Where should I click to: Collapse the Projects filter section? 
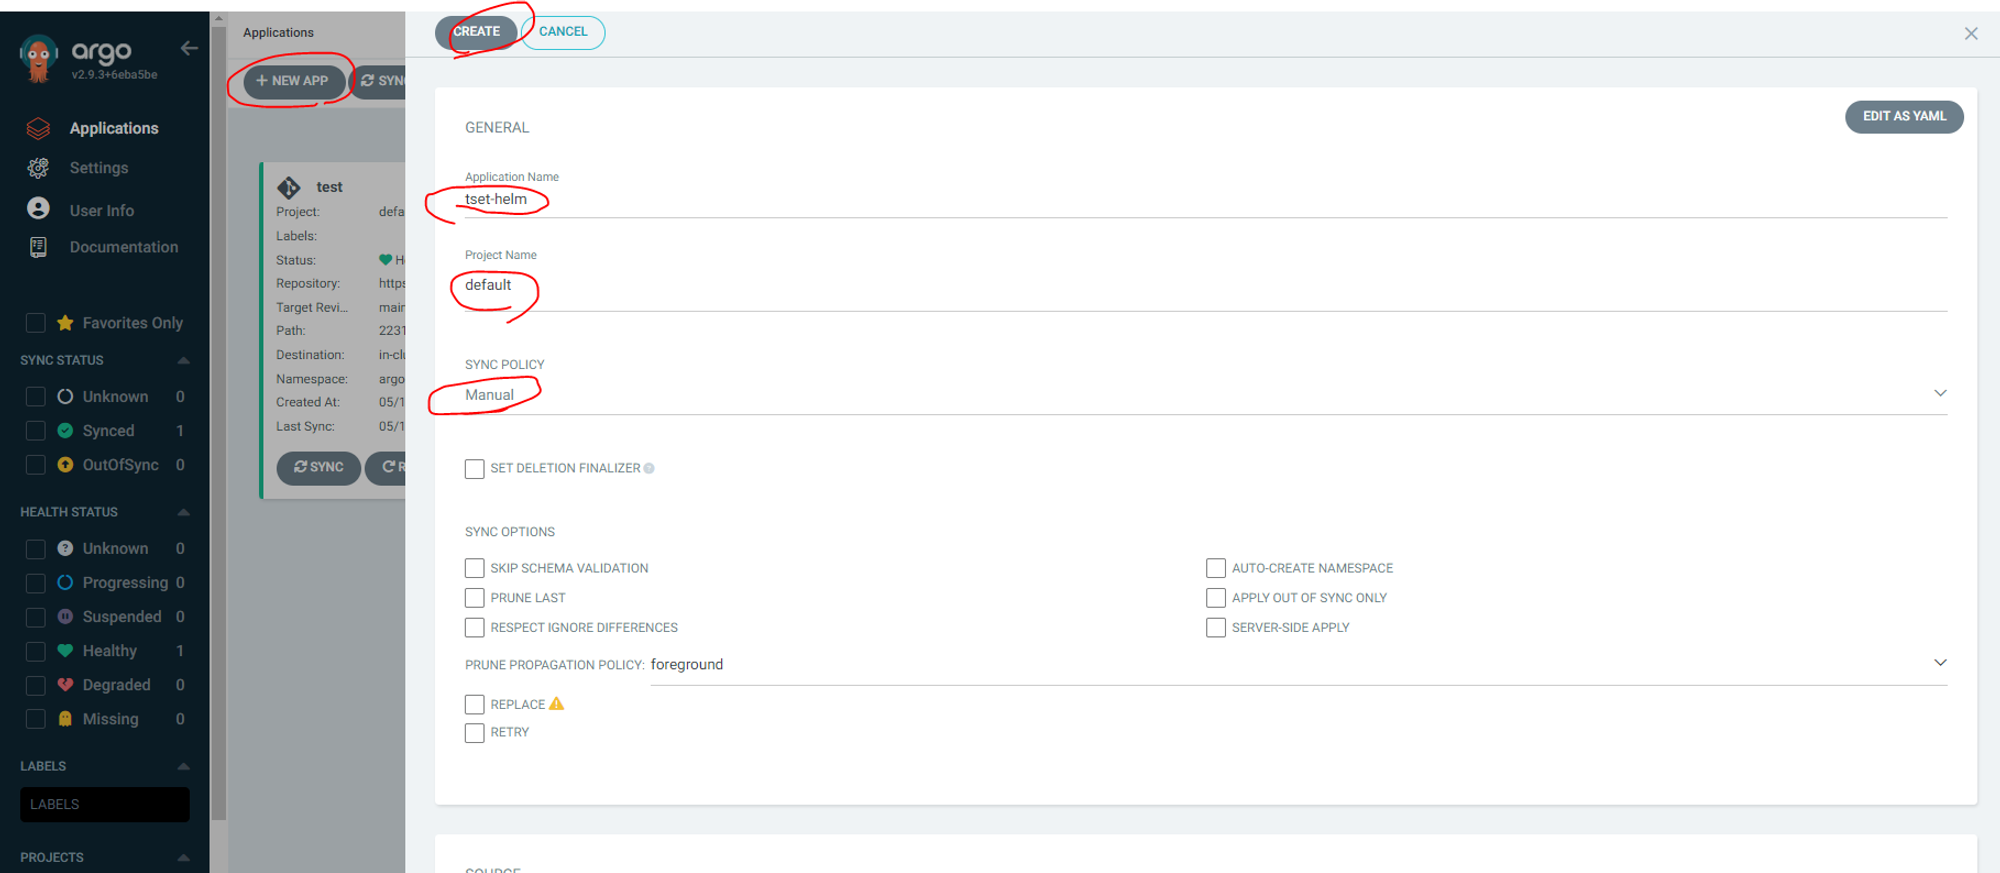coord(183,857)
